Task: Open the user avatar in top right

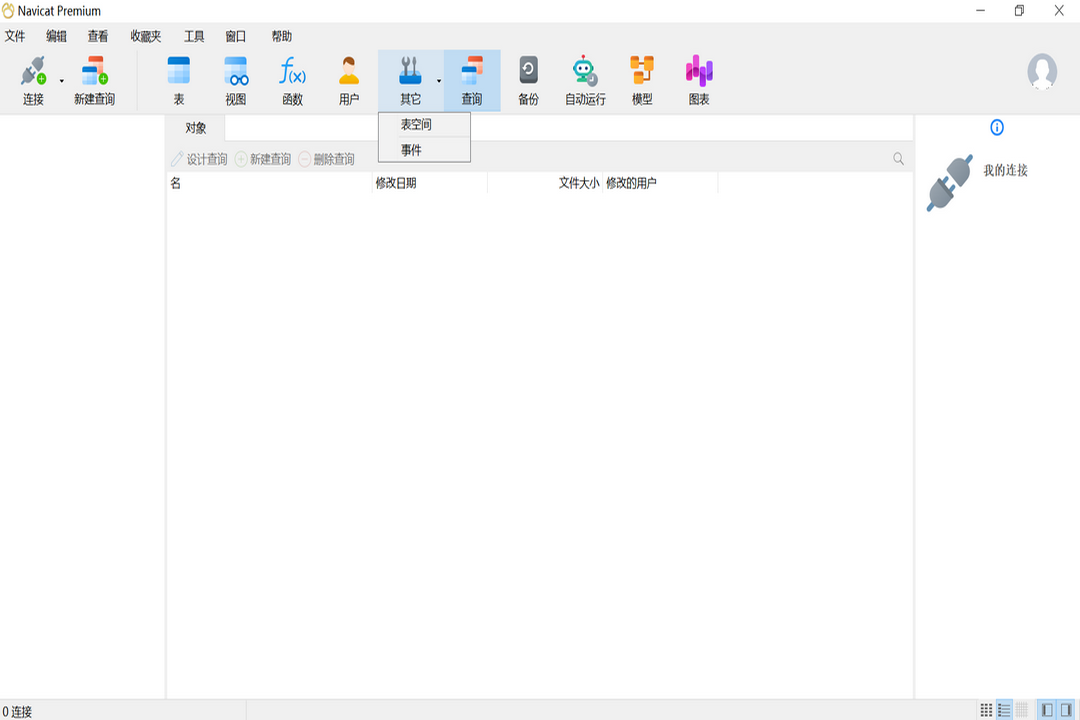Action: (1041, 70)
